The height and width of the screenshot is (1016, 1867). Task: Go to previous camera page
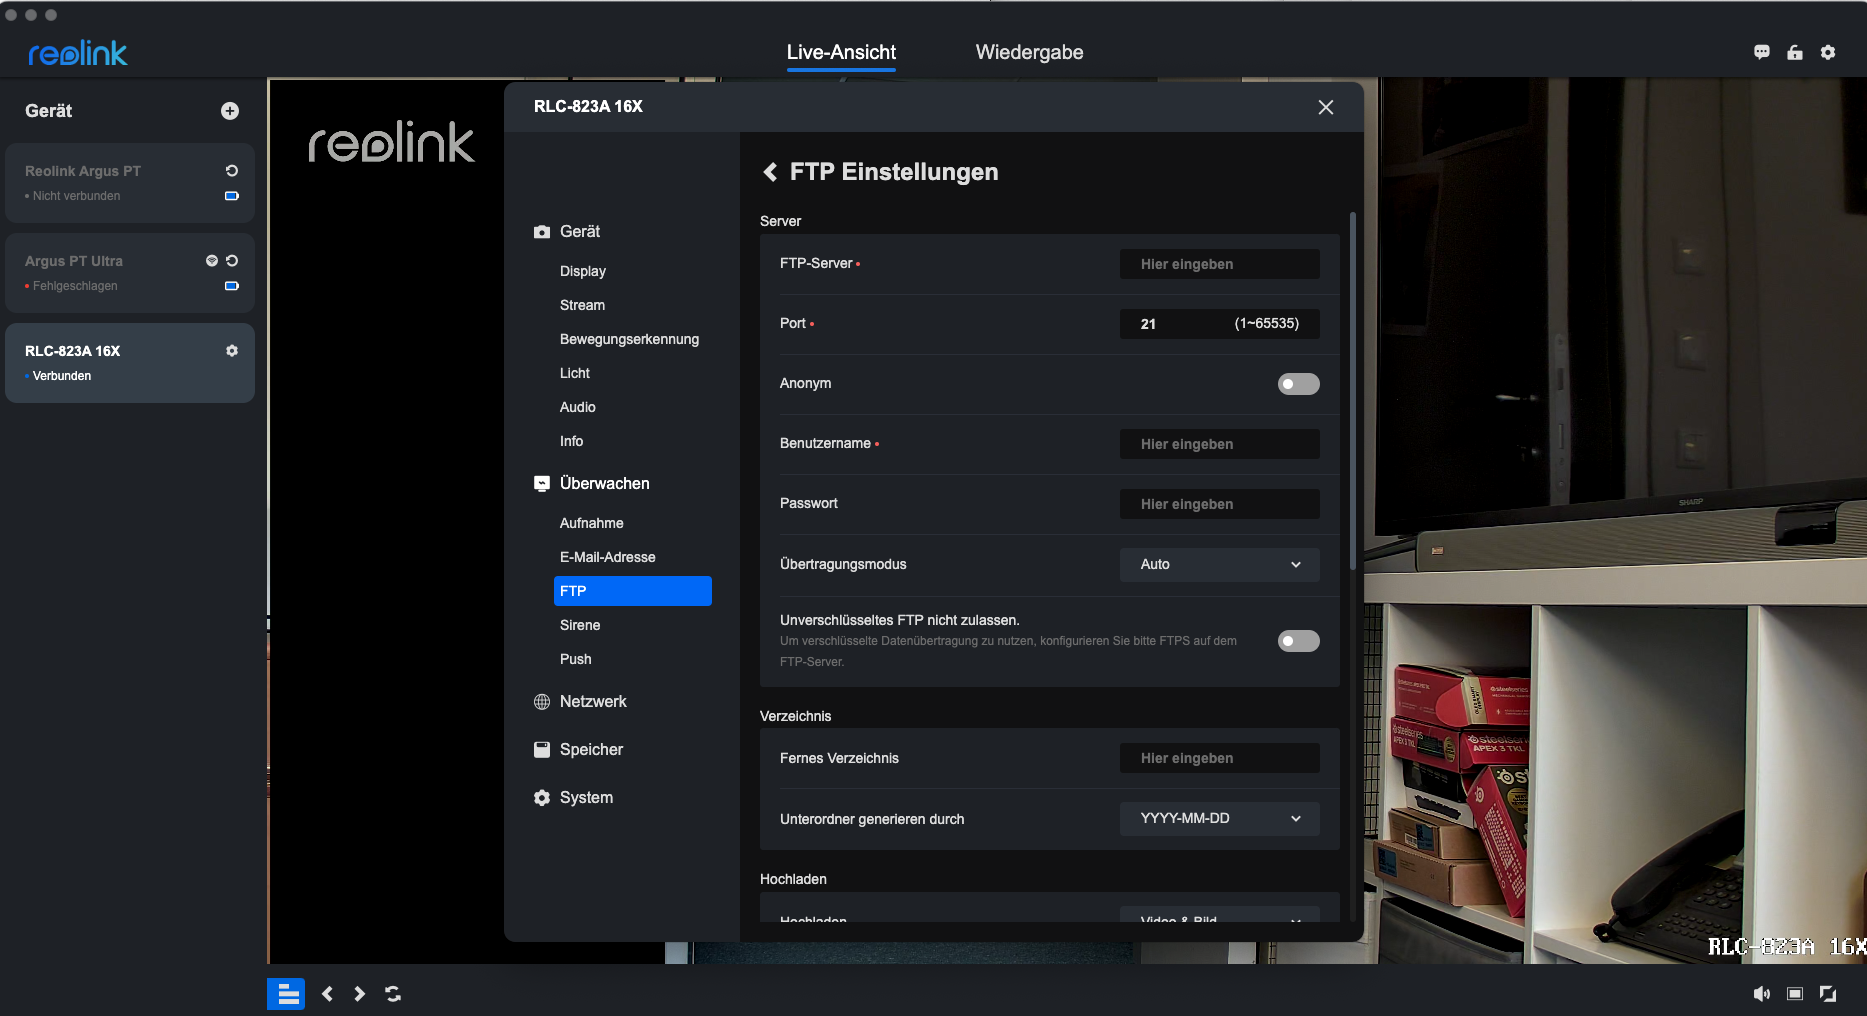[x=327, y=994]
